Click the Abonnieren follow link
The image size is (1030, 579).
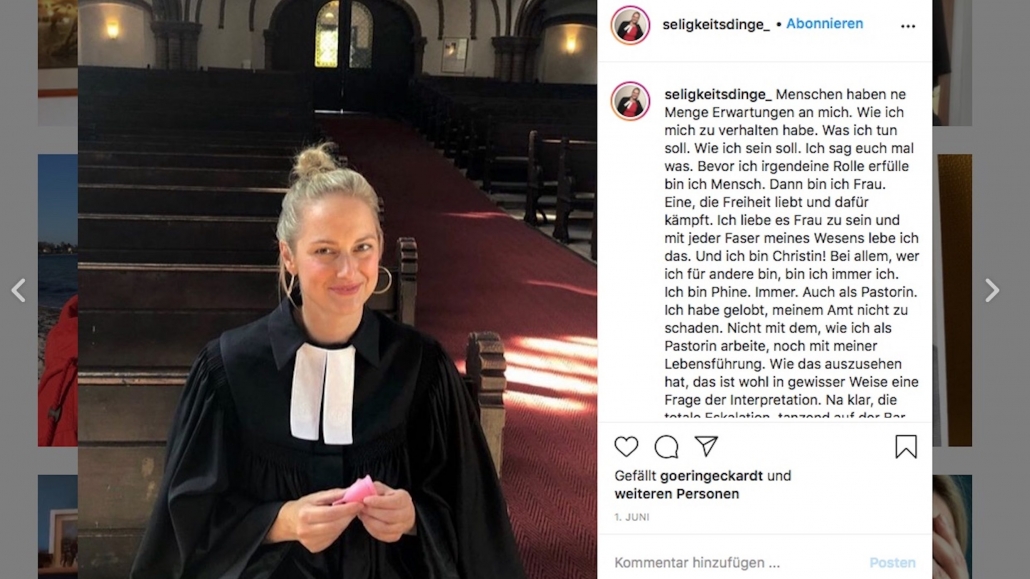tap(824, 24)
